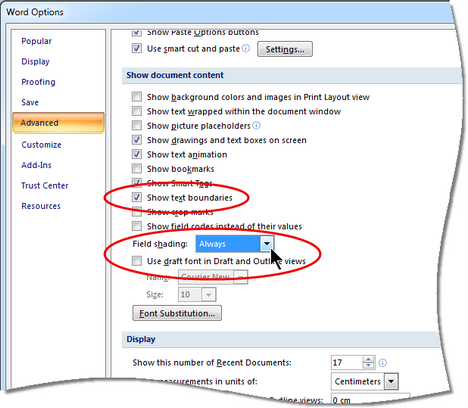Viewport: 468px width, 408px height.
Task: Enable Show bookmarks checkbox
Action: pos(137,168)
